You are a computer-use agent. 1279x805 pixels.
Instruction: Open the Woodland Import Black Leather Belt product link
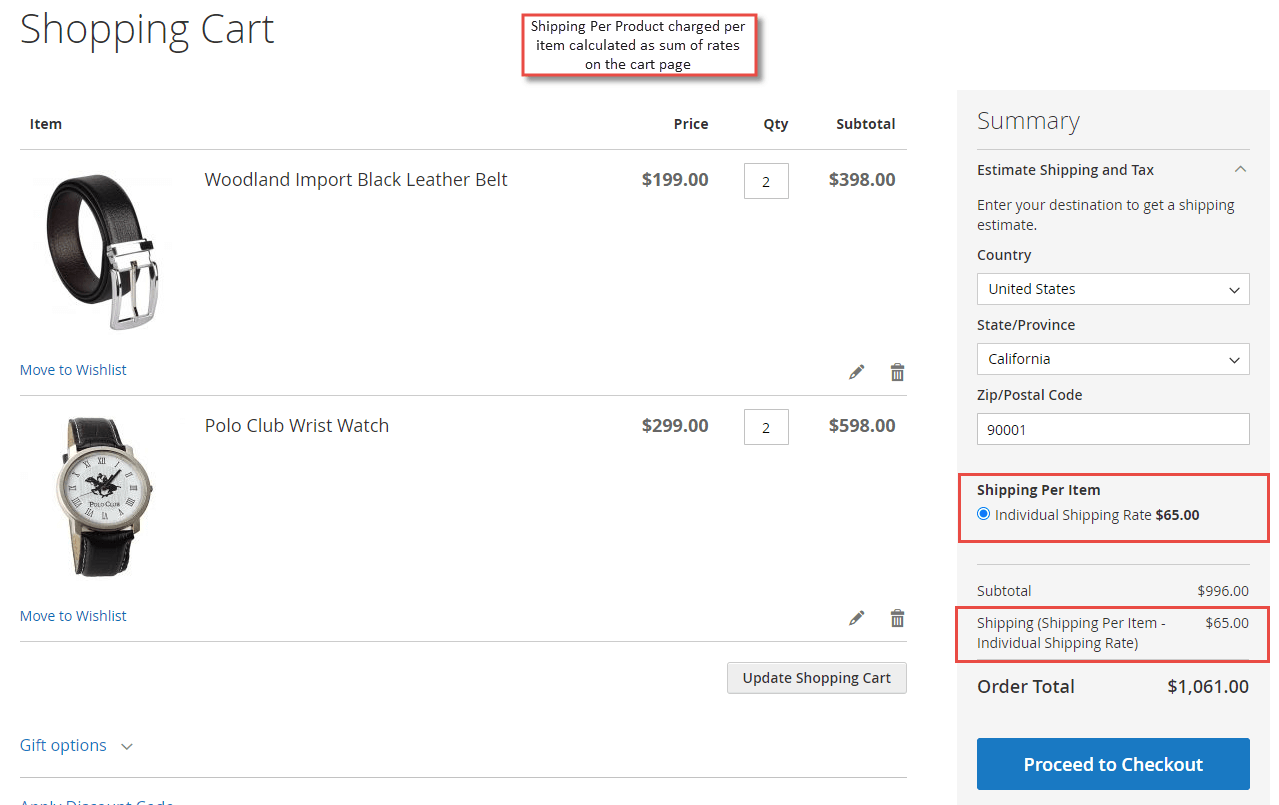pyautogui.click(x=356, y=180)
